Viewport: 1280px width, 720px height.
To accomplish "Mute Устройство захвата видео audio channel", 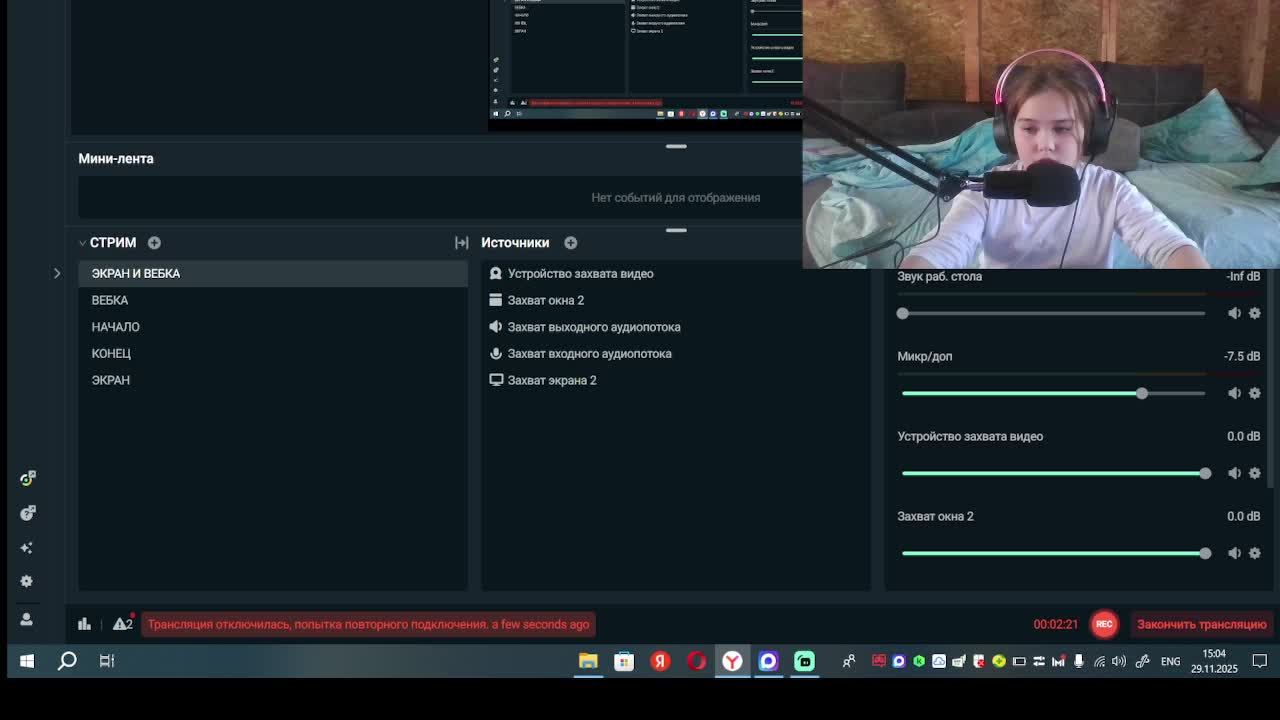I will click(1234, 473).
